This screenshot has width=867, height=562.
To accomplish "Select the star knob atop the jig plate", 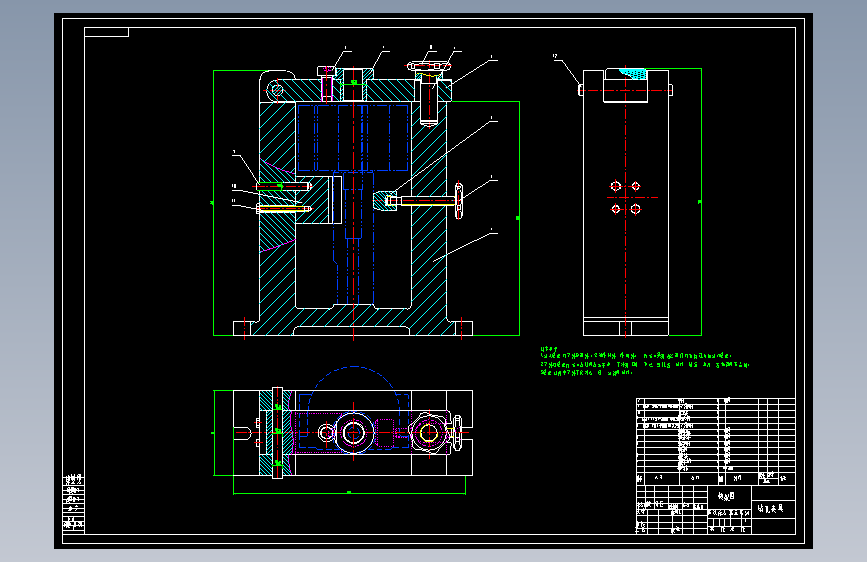I will pos(429,66).
